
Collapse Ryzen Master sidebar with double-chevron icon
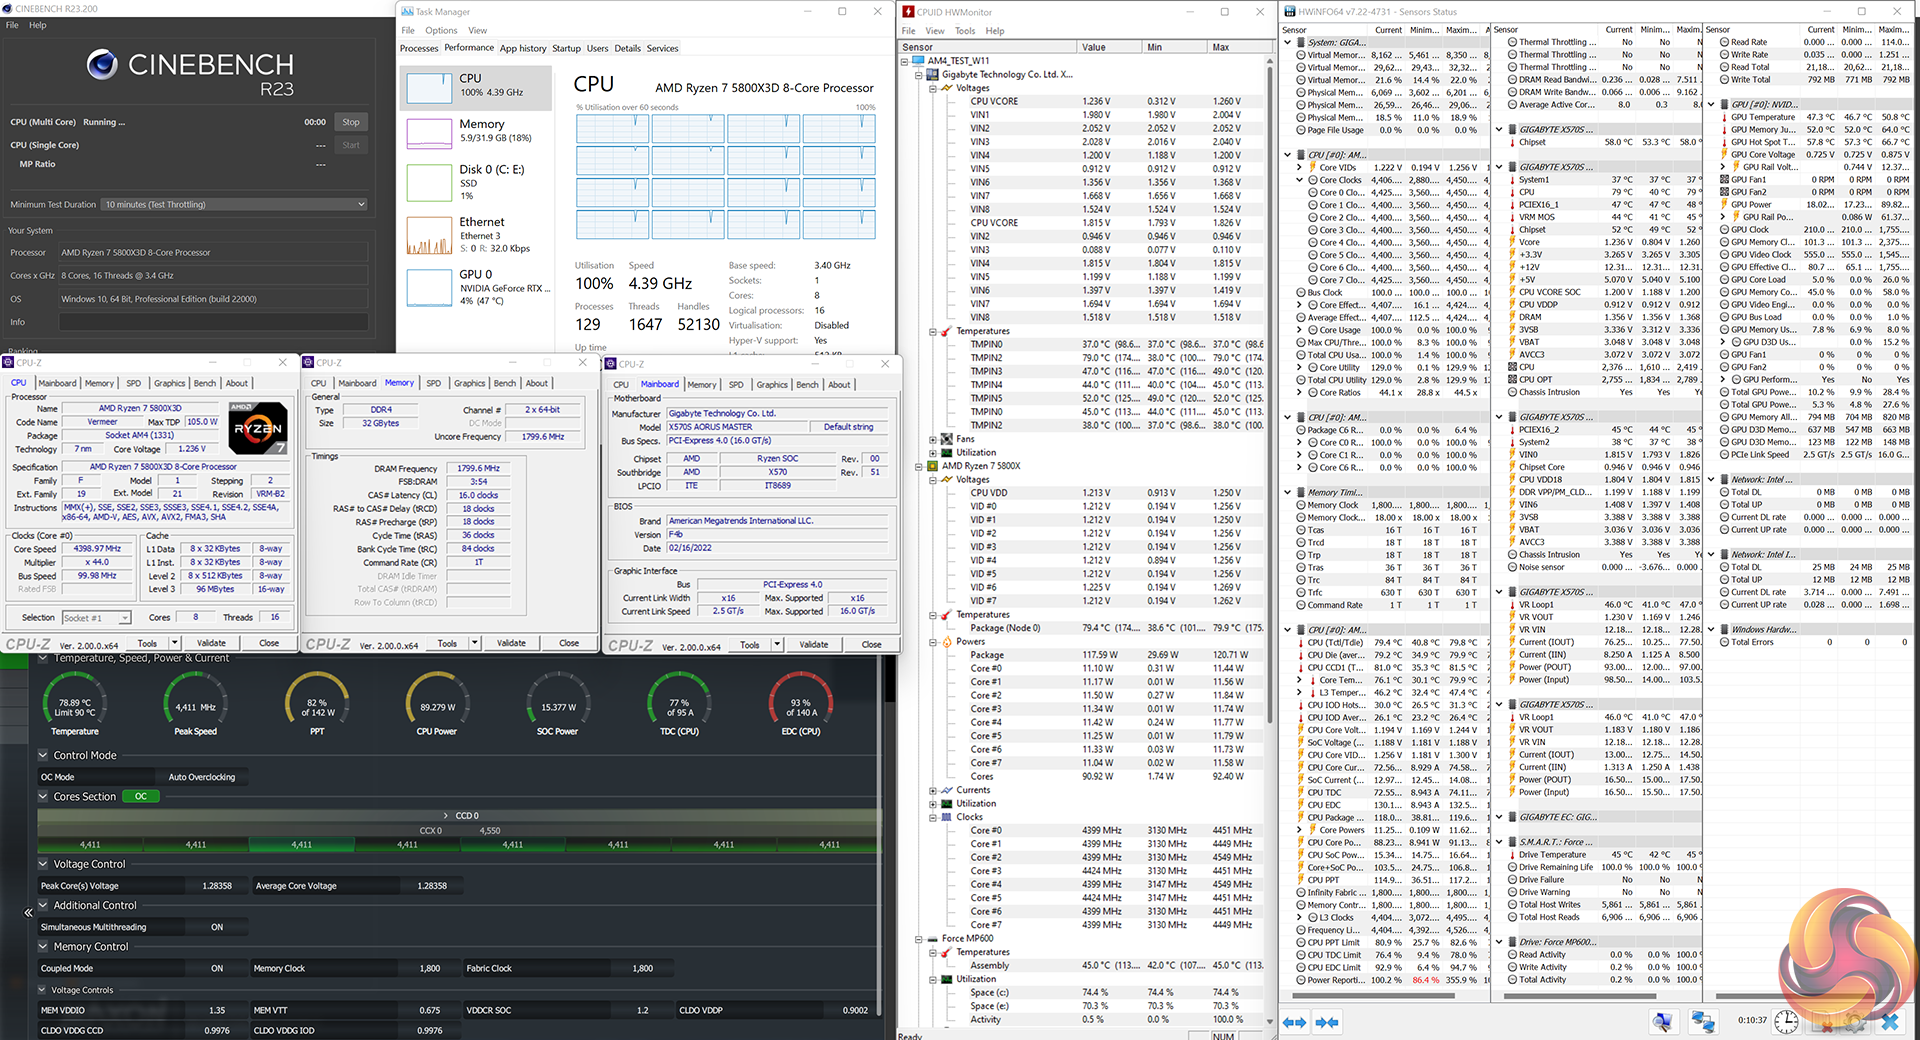coord(28,912)
